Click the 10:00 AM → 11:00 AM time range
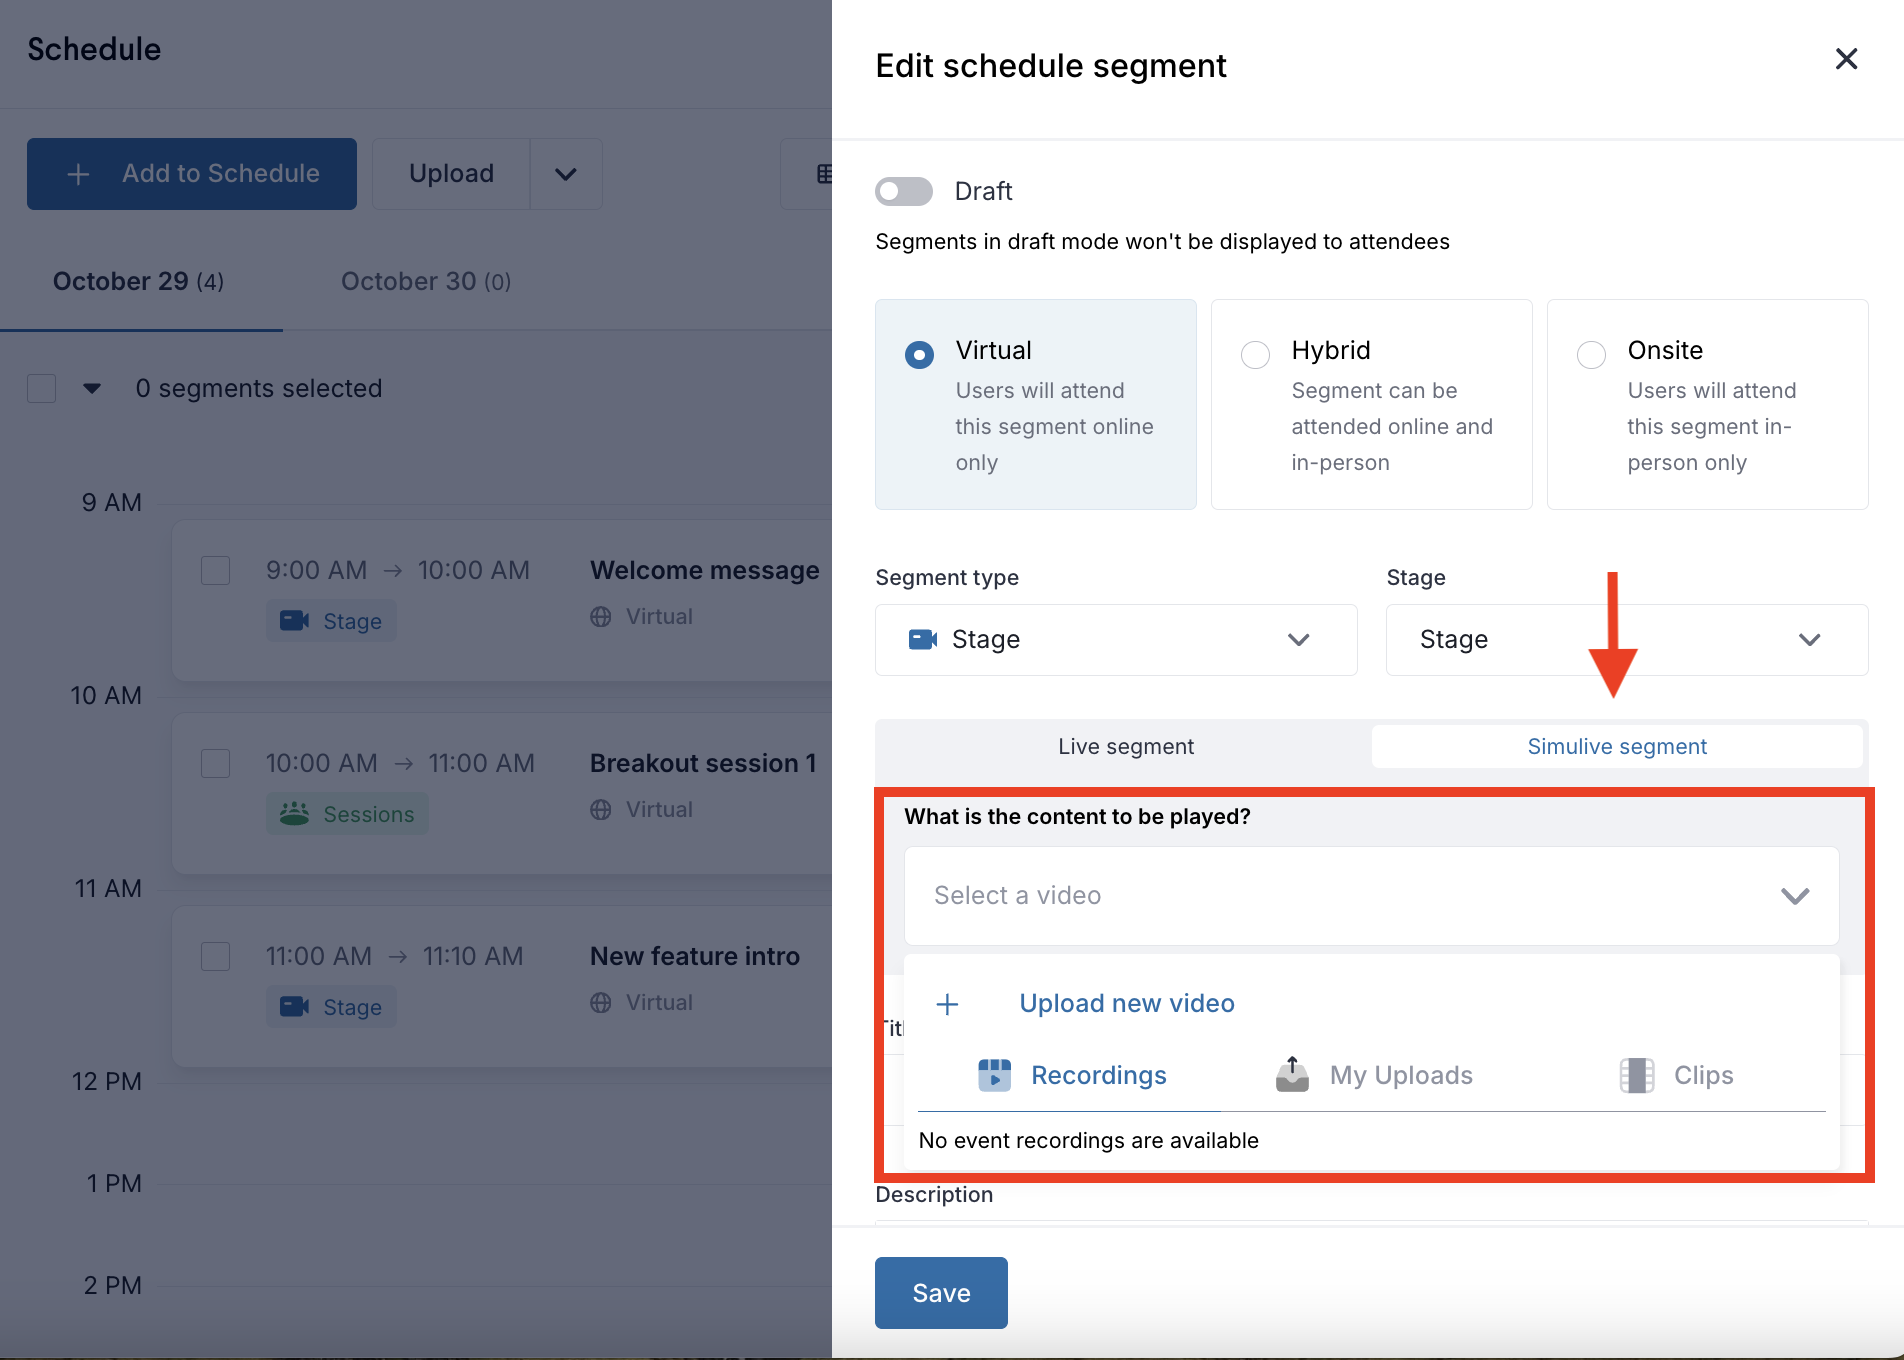 click(x=400, y=763)
